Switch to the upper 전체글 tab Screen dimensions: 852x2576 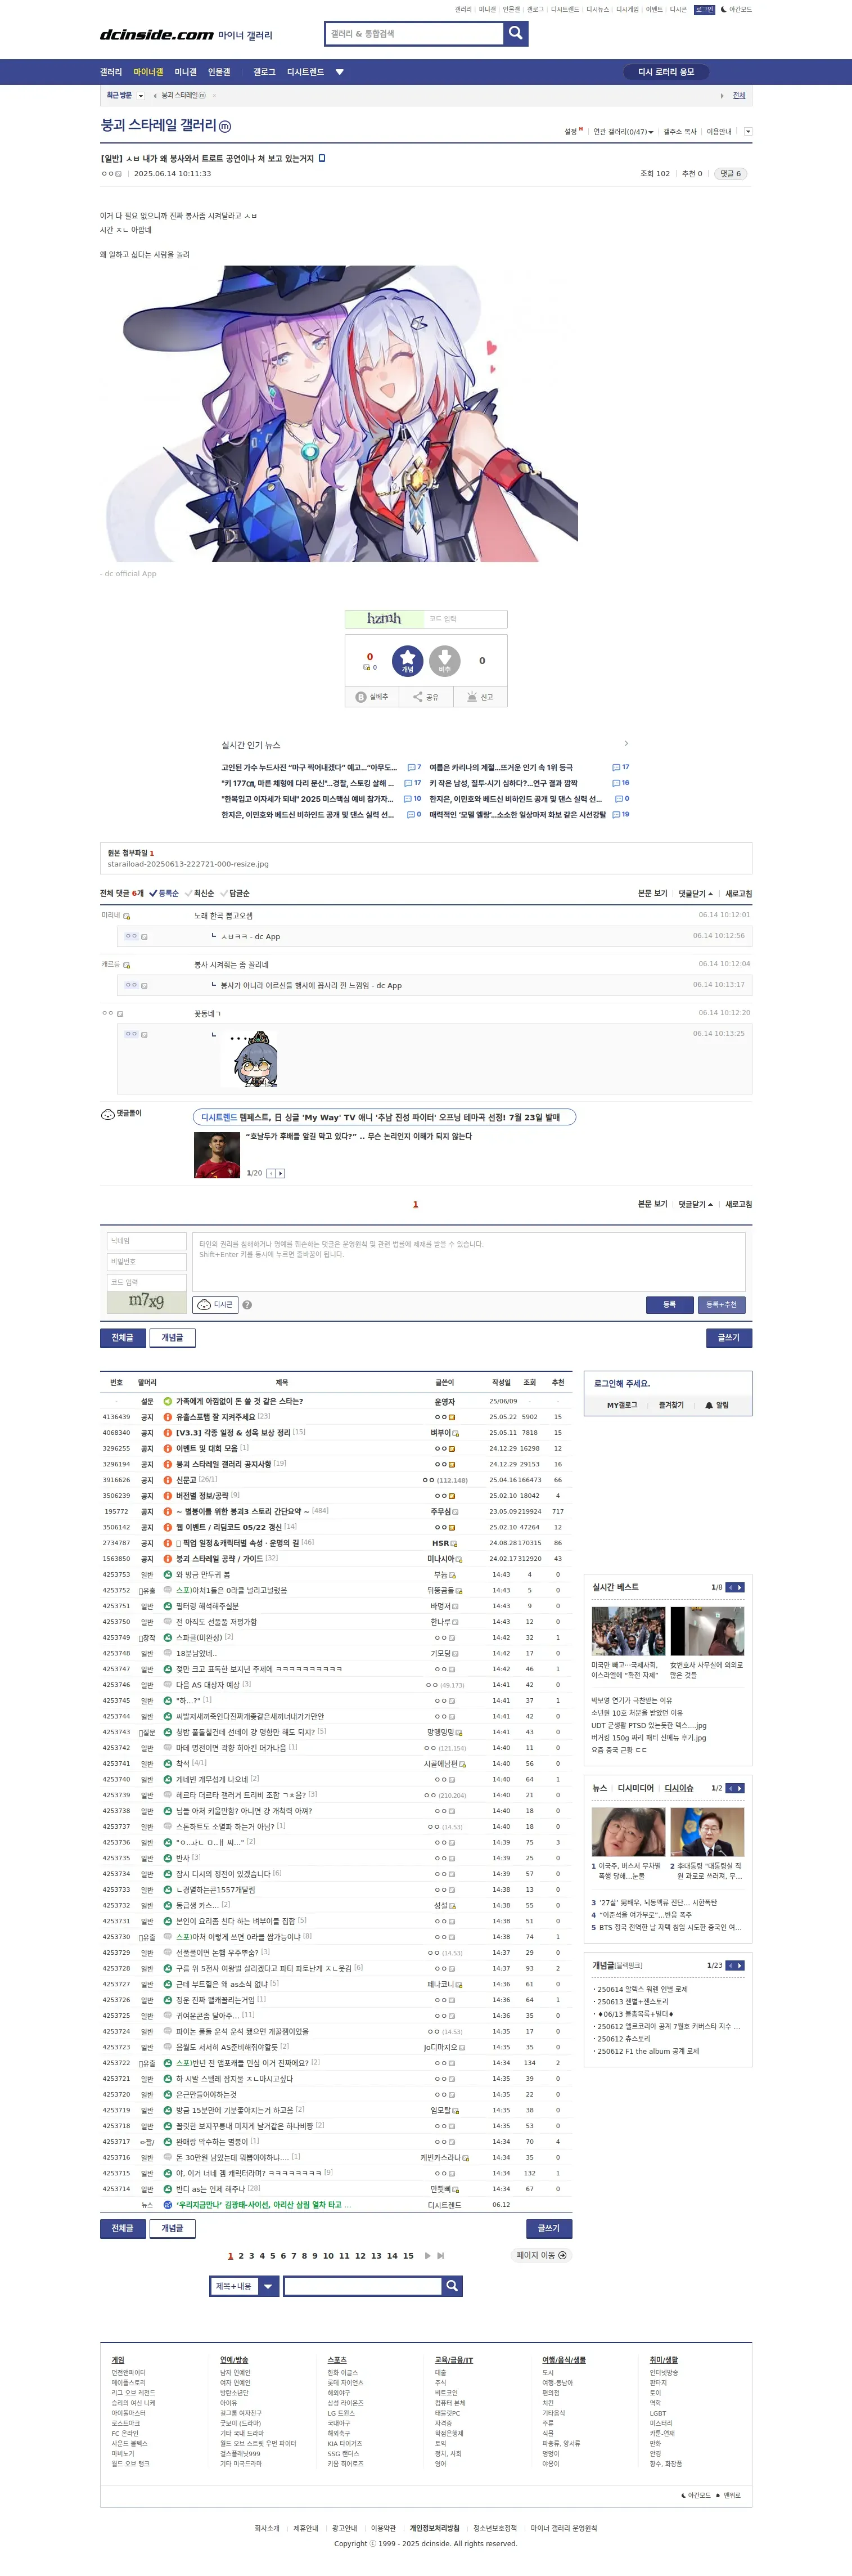(x=122, y=1338)
